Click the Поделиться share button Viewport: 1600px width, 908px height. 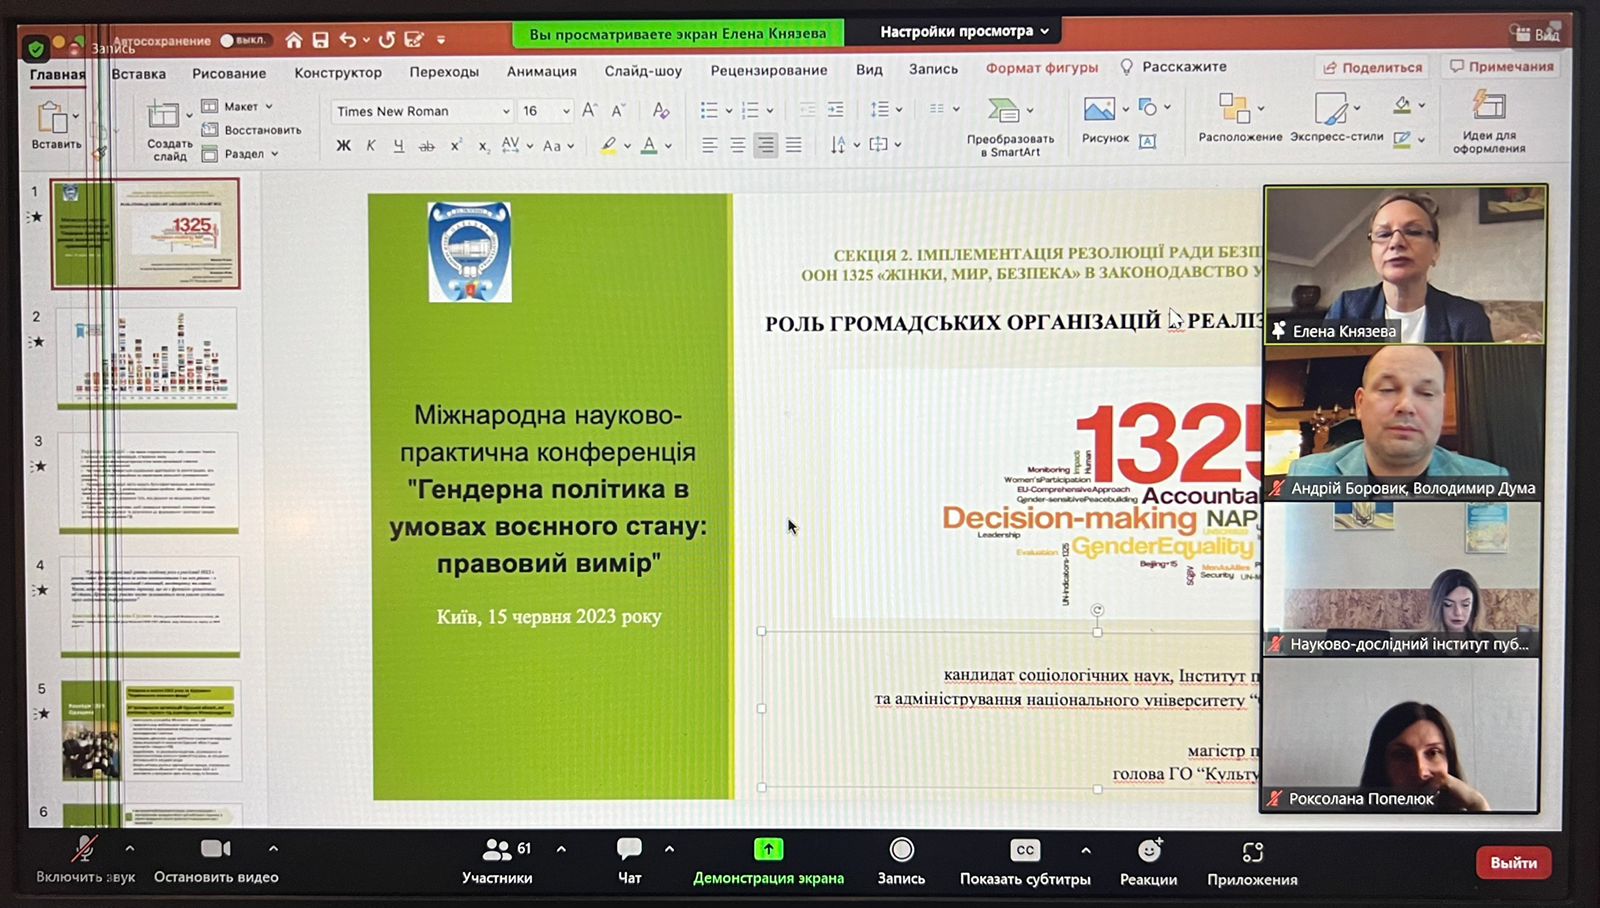click(x=1372, y=67)
